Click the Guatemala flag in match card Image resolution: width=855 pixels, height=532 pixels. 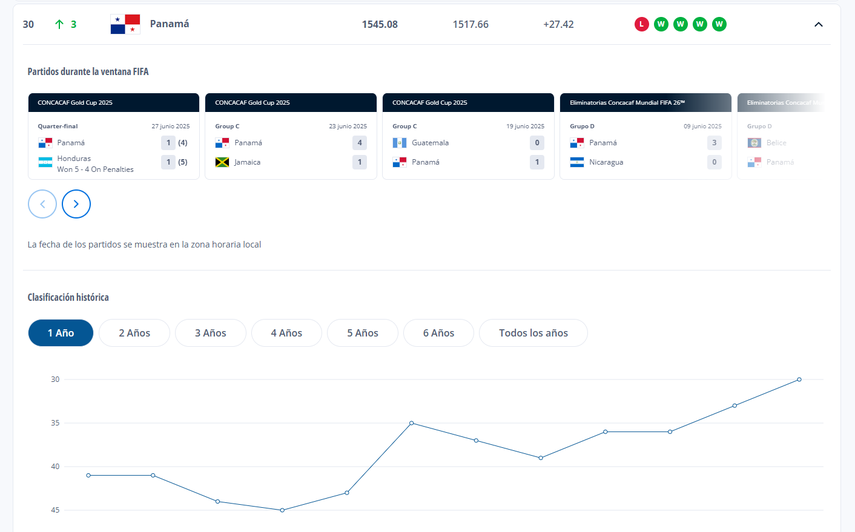(x=400, y=143)
